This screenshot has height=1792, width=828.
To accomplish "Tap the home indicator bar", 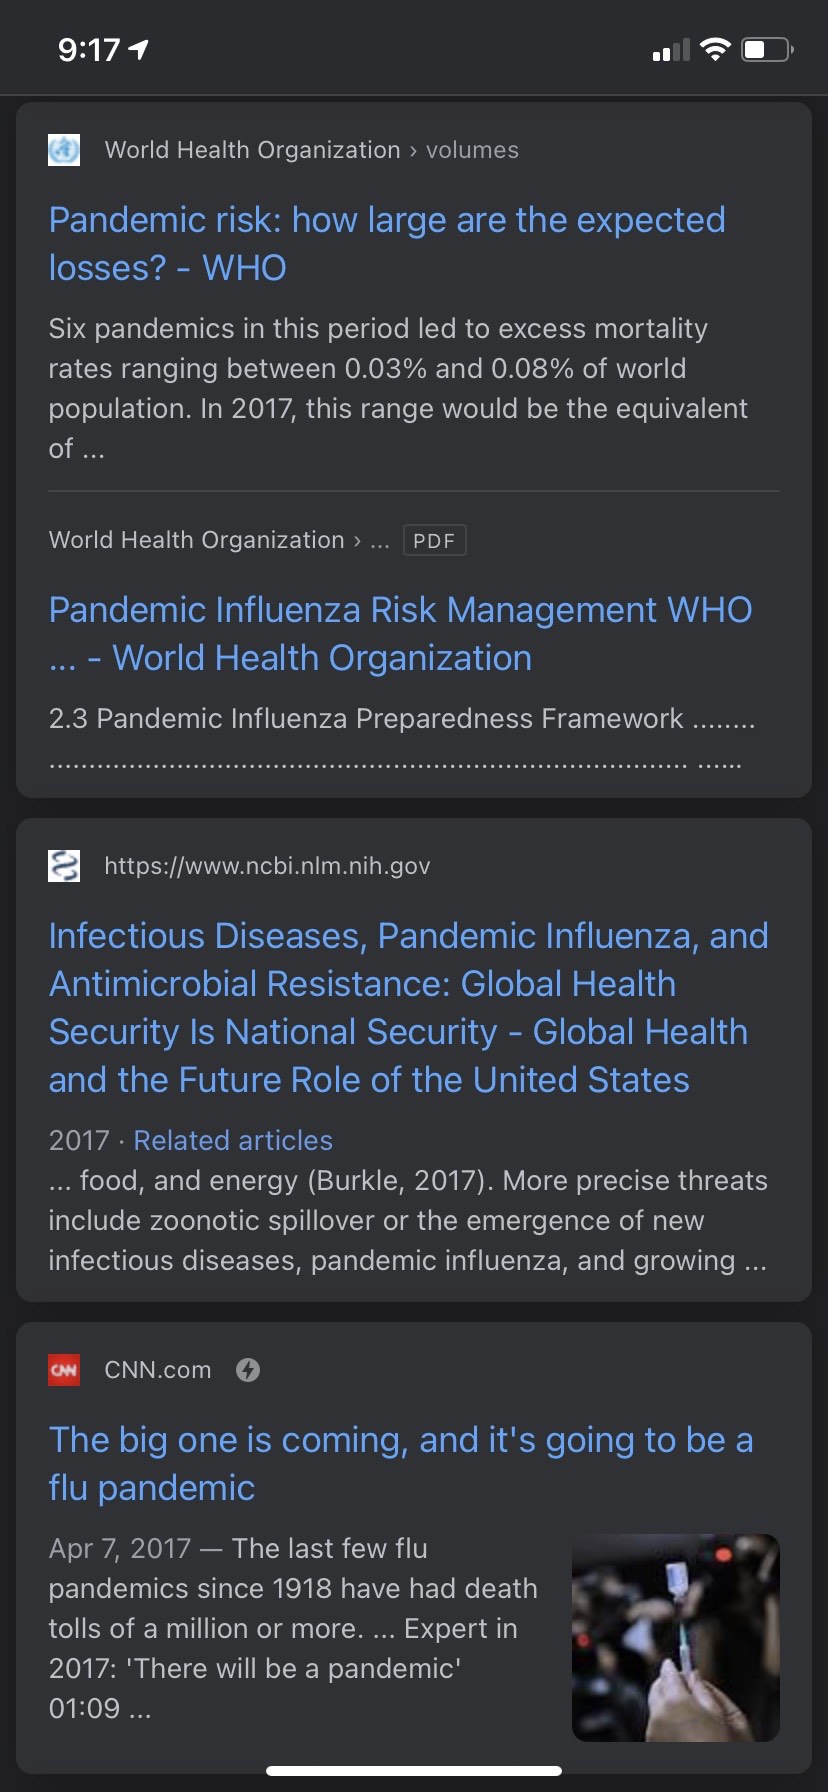I will [414, 1771].
